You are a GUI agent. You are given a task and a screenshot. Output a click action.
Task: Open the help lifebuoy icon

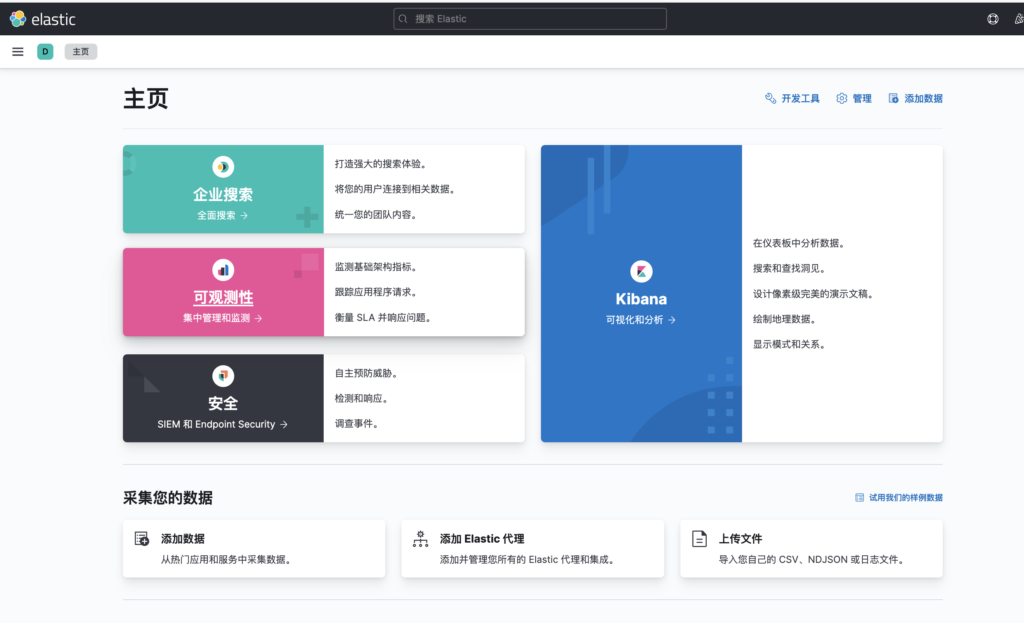(993, 19)
